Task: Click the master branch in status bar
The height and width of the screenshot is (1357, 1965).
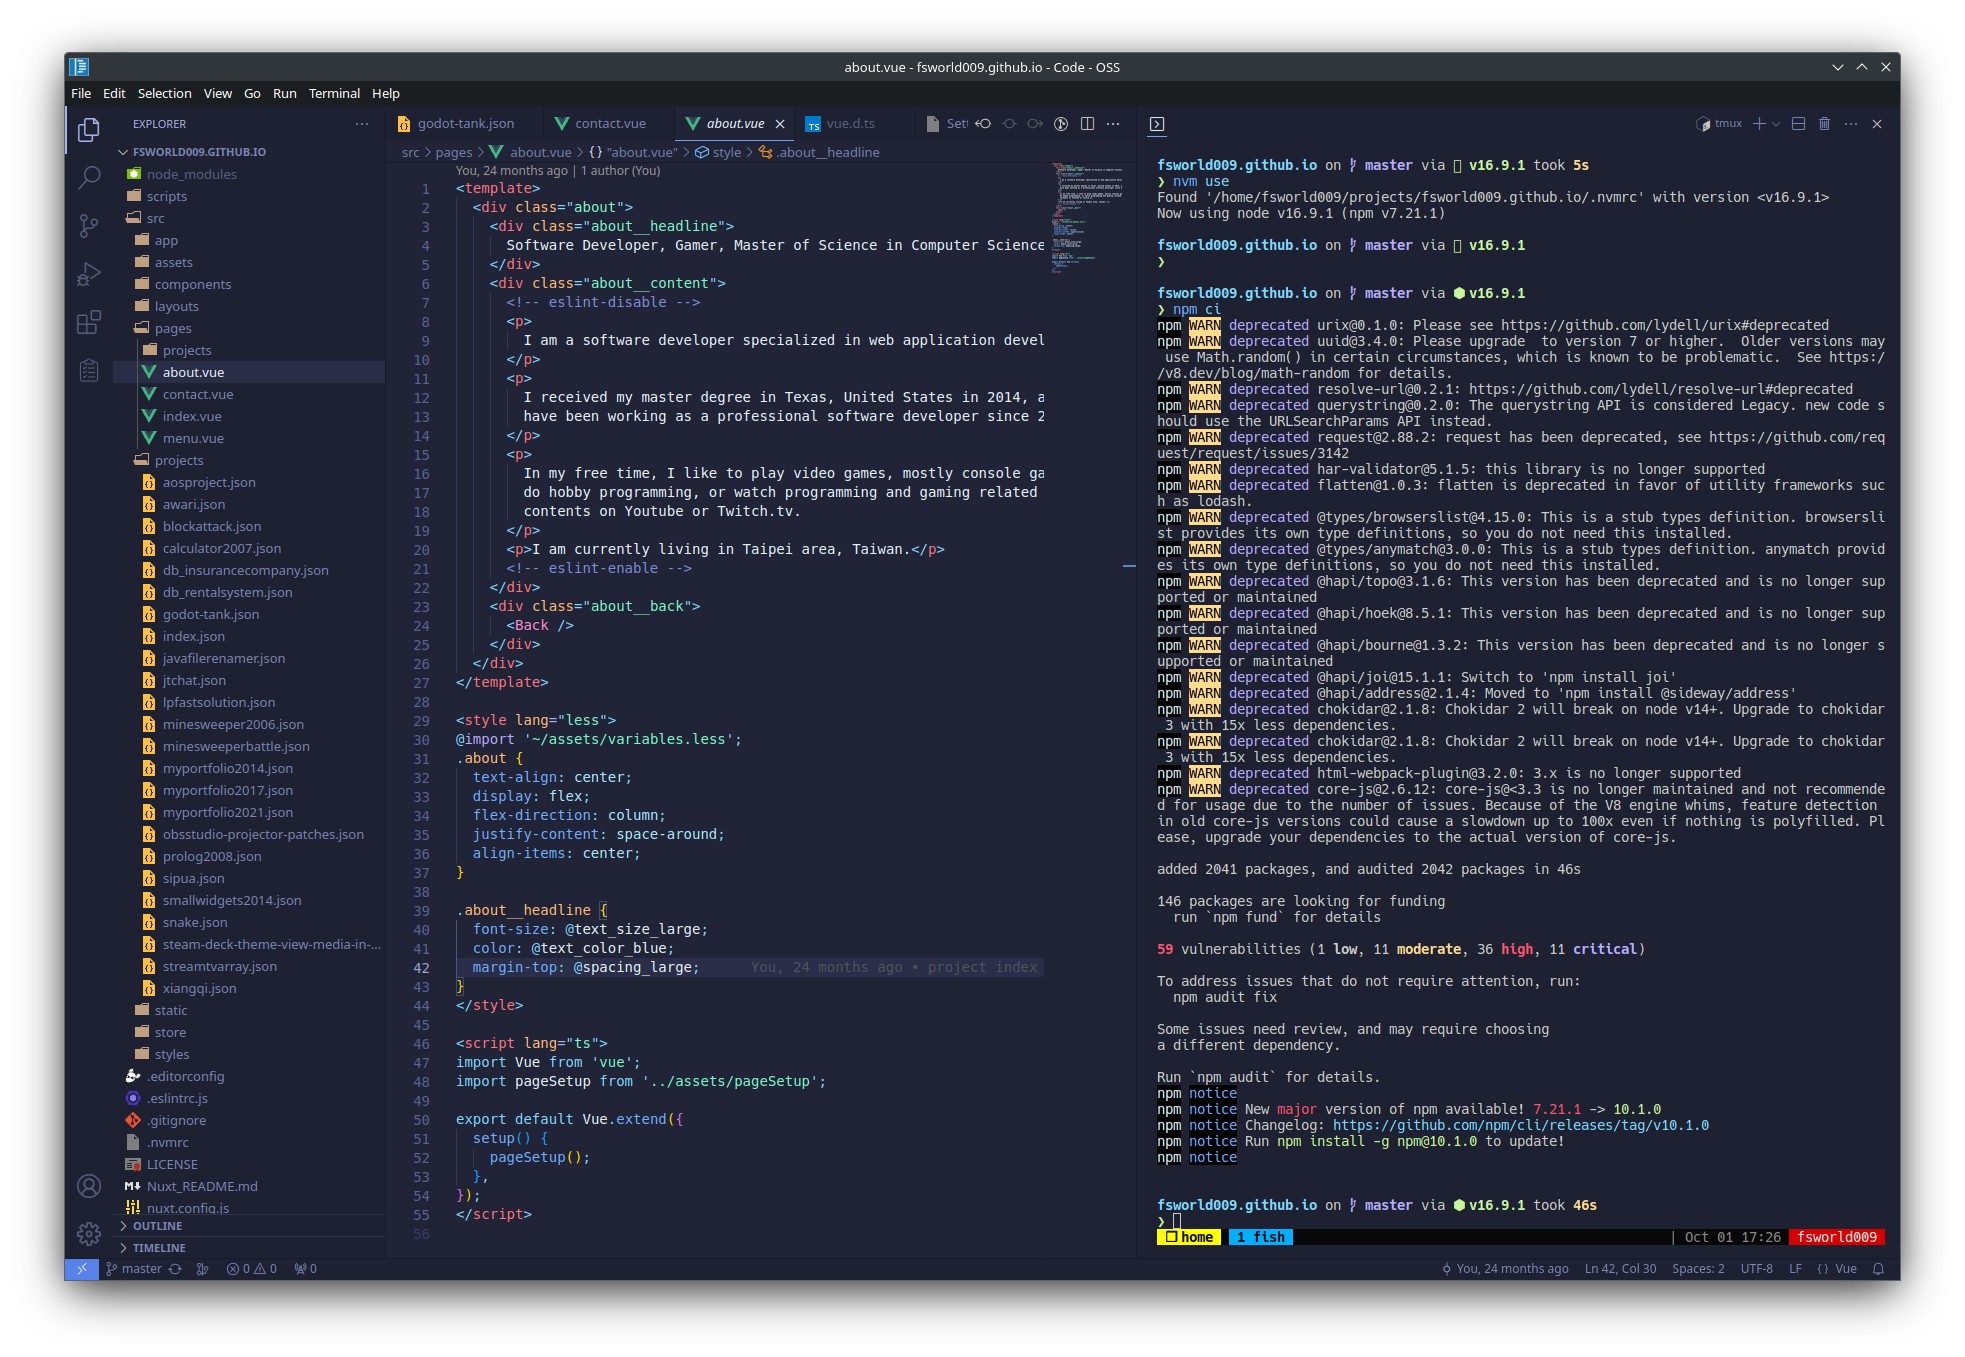Action: pos(134,1269)
